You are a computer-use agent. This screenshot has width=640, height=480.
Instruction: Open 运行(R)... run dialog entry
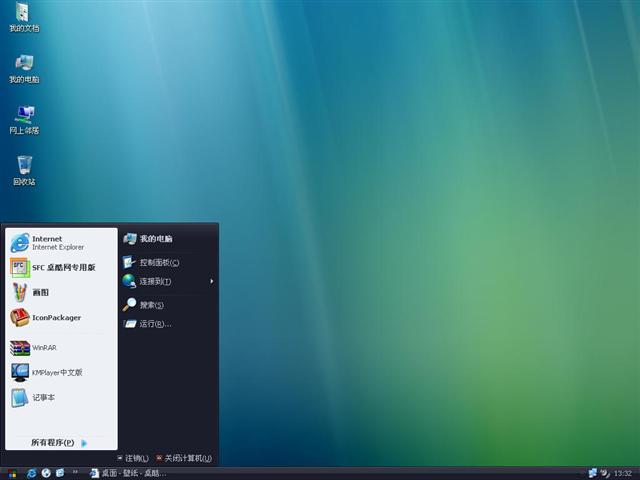pyautogui.click(x=169, y=324)
